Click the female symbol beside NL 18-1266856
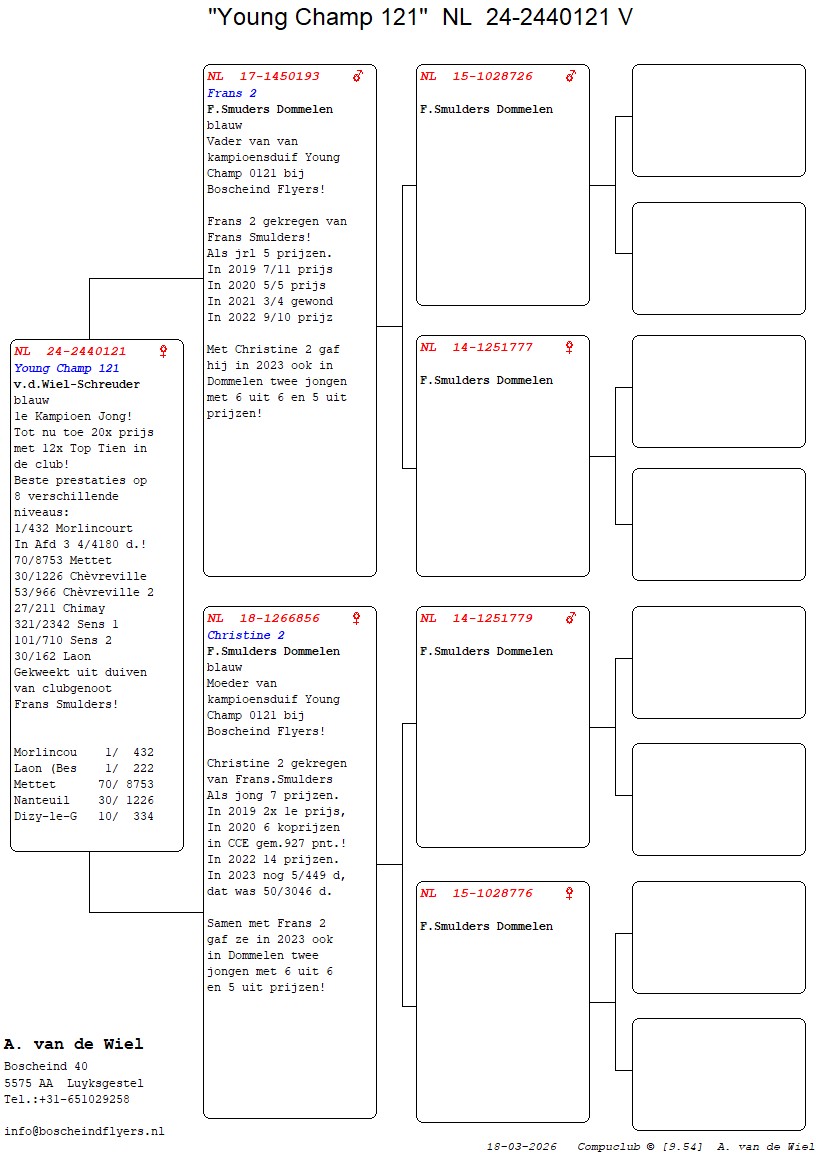Viewport: 816px width, 1172px height. coord(357,618)
